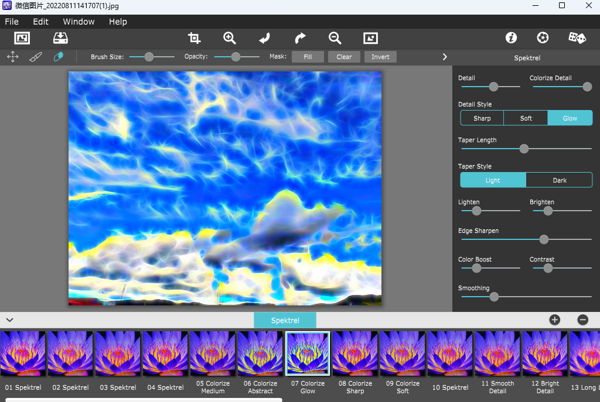The image size is (600, 402).
Task: Click the Taper Length slider
Action: click(x=524, y=149)
